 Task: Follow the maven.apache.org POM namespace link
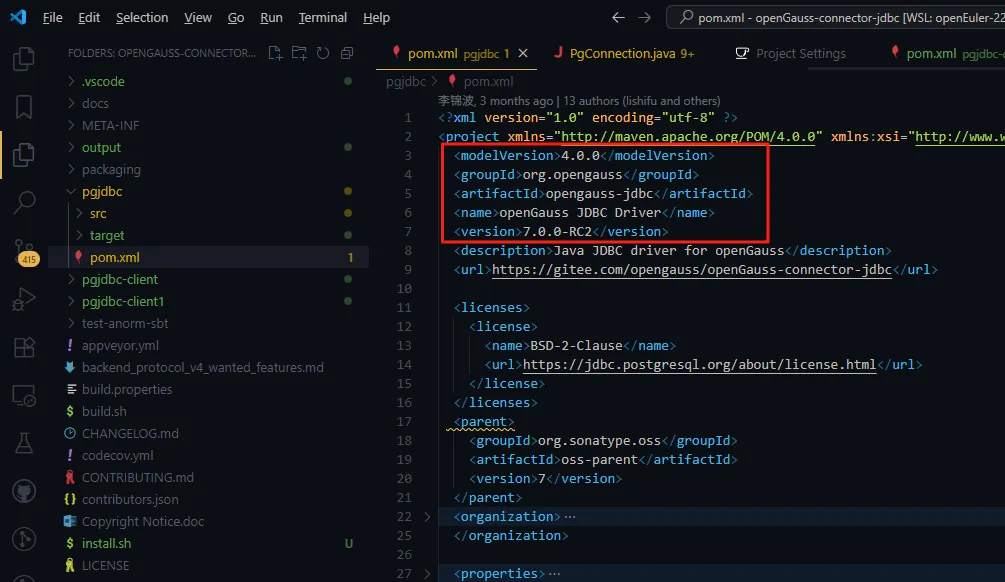tap(688, 137)
